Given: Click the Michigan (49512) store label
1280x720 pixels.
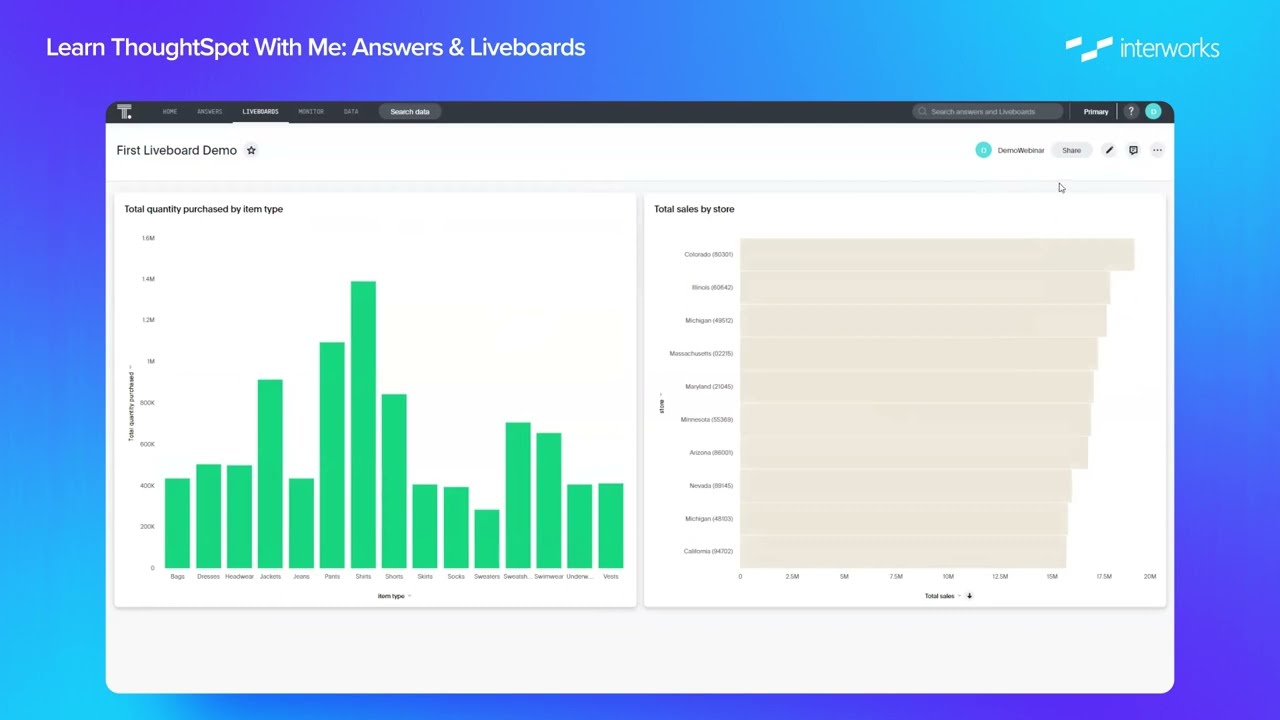Looking at the screenshot, I should [709, 320].
